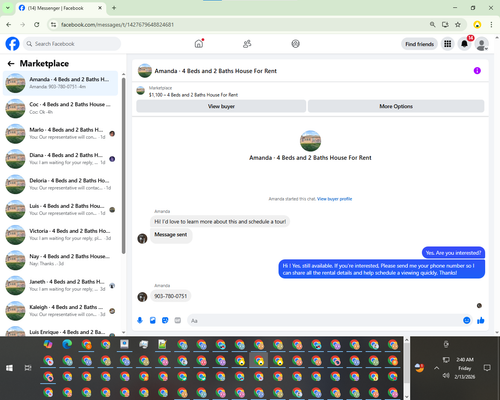The image size is (500, 400).
Task: Open Luis conversation with 'Our representative' preview
Action: tap(60, 210)
